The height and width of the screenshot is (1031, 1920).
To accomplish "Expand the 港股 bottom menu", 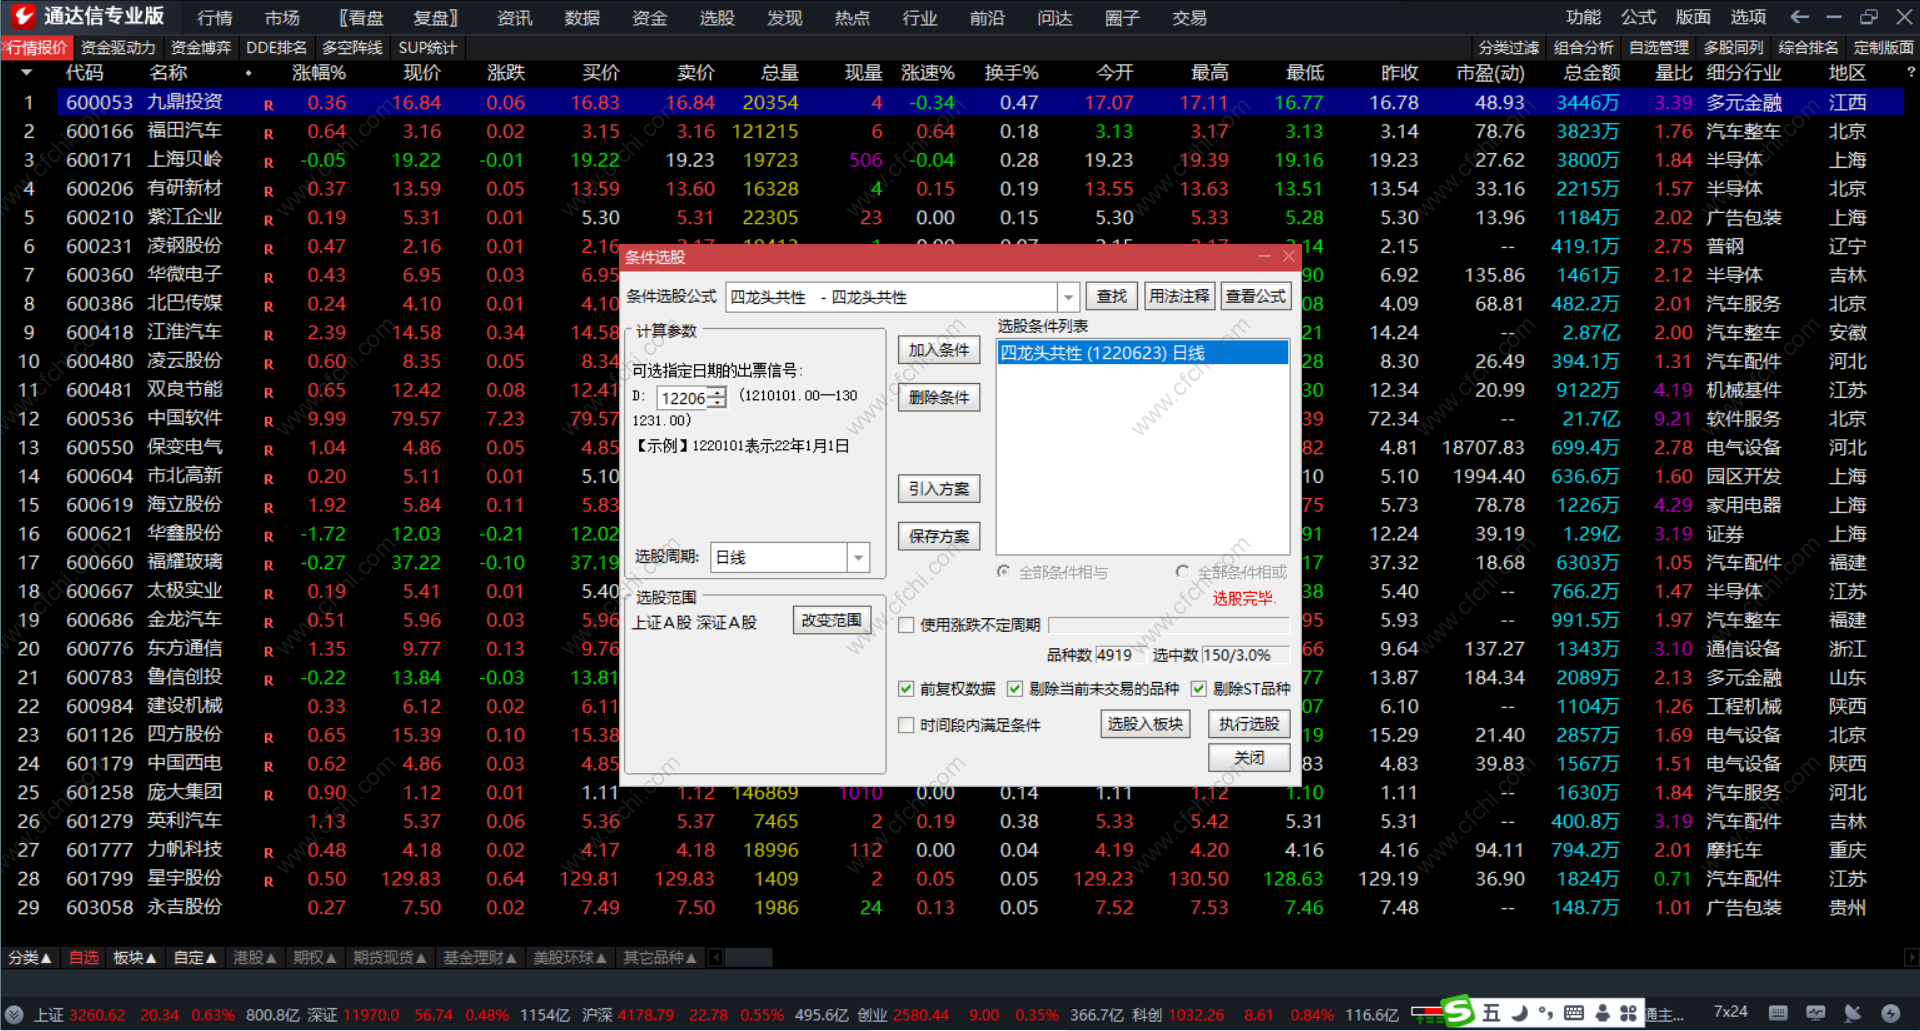I will tap(255, 958).
